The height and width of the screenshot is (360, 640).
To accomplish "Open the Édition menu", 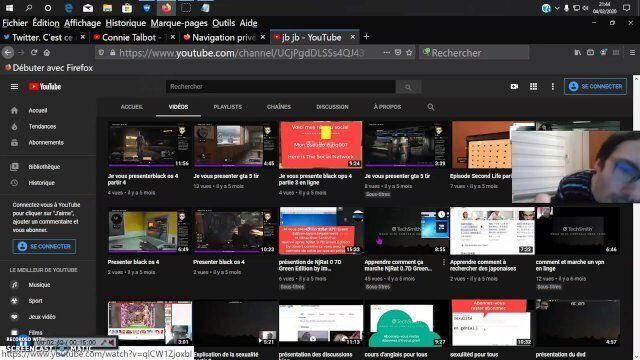I will pyautogui.click(x=46, y=23).
